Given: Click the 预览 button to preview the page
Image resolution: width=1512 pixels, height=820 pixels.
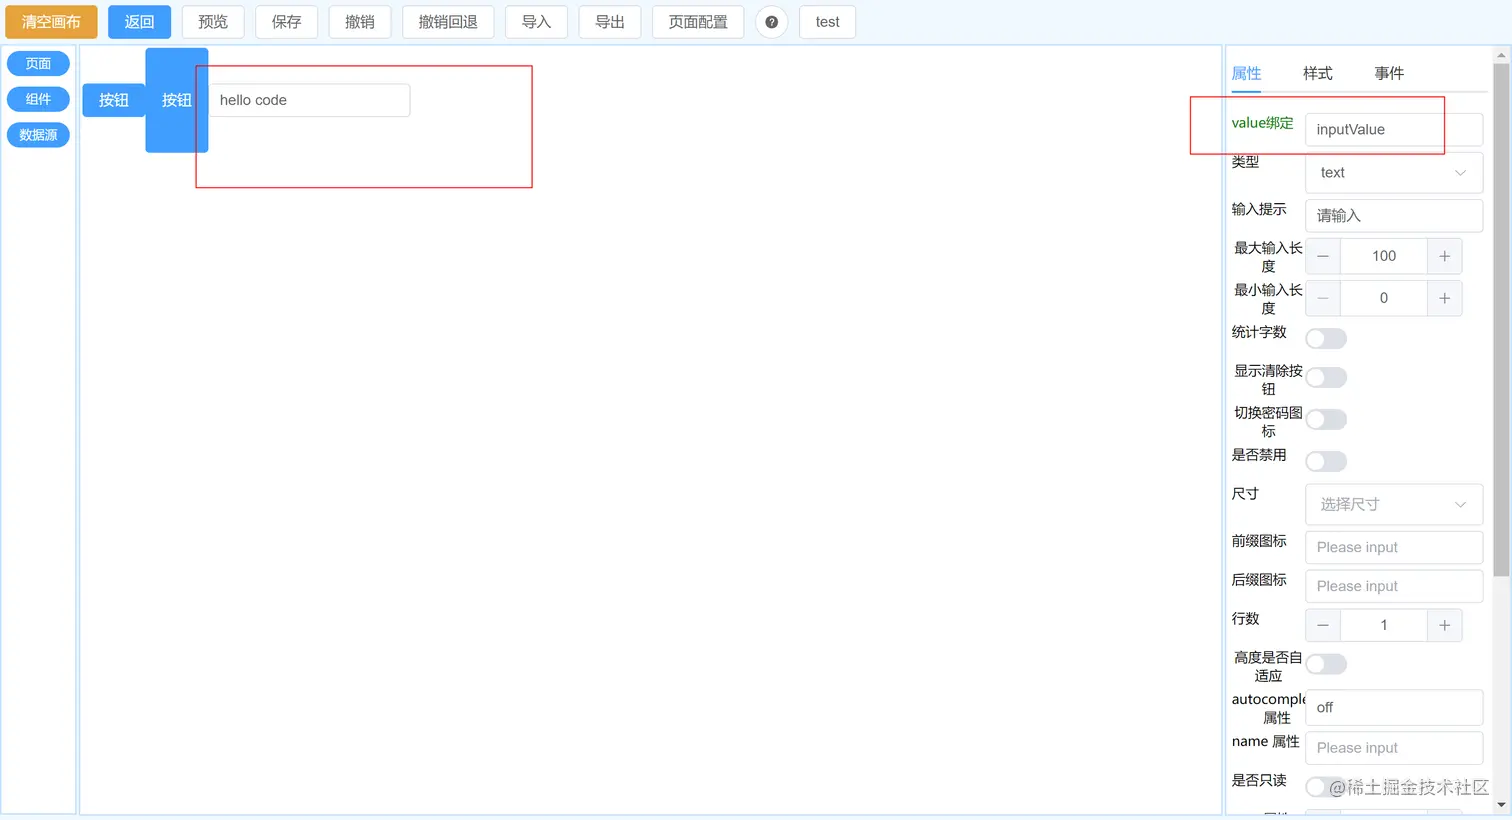Looking at the screenshot, I should (212, 21).
